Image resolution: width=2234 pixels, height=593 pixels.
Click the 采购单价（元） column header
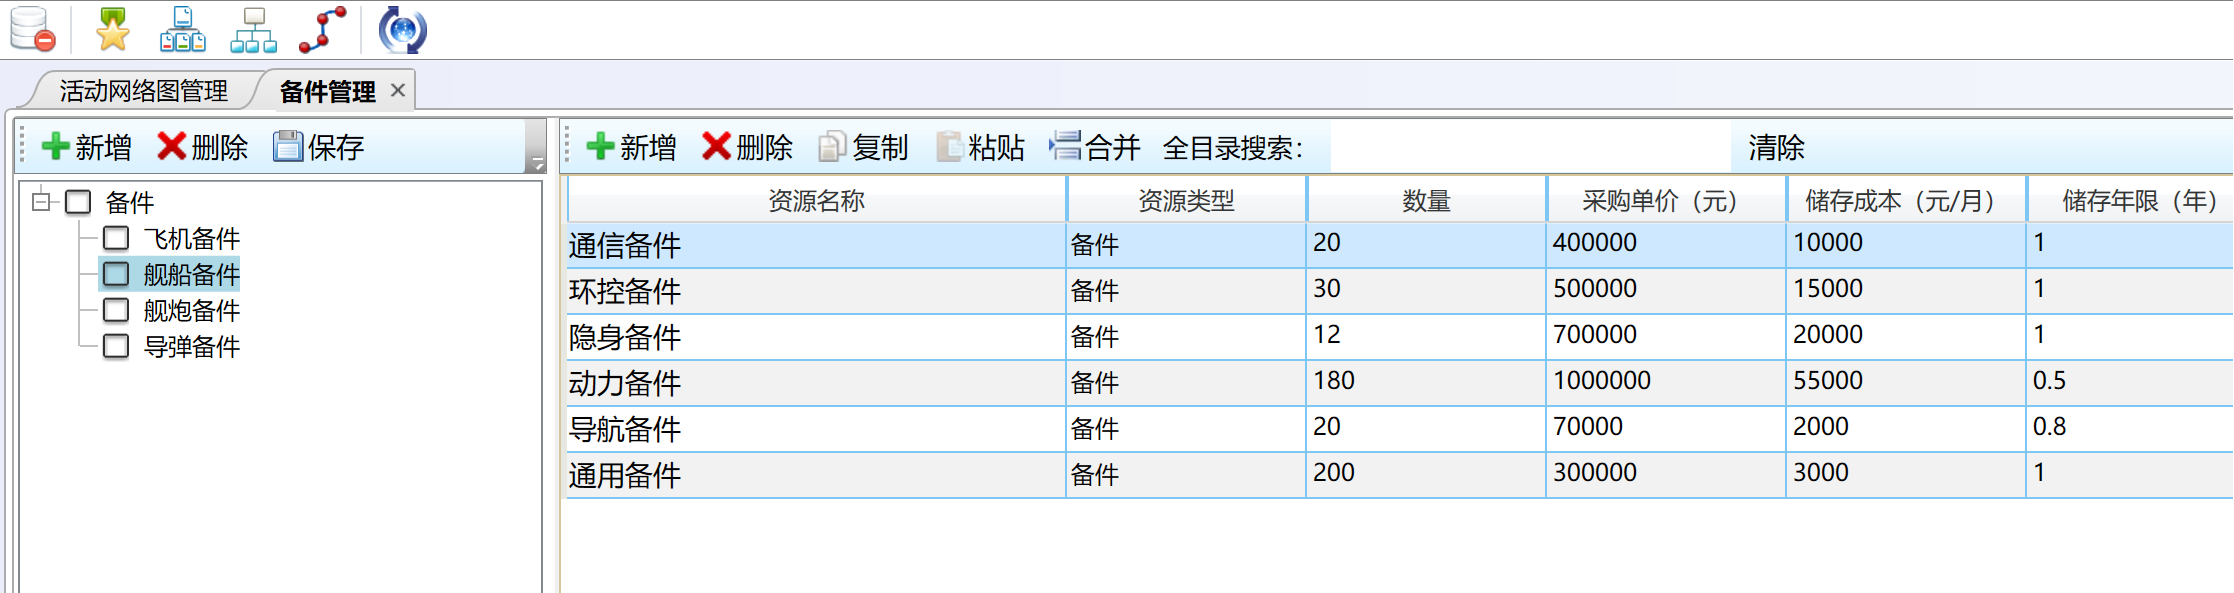tap(1666, 200)
